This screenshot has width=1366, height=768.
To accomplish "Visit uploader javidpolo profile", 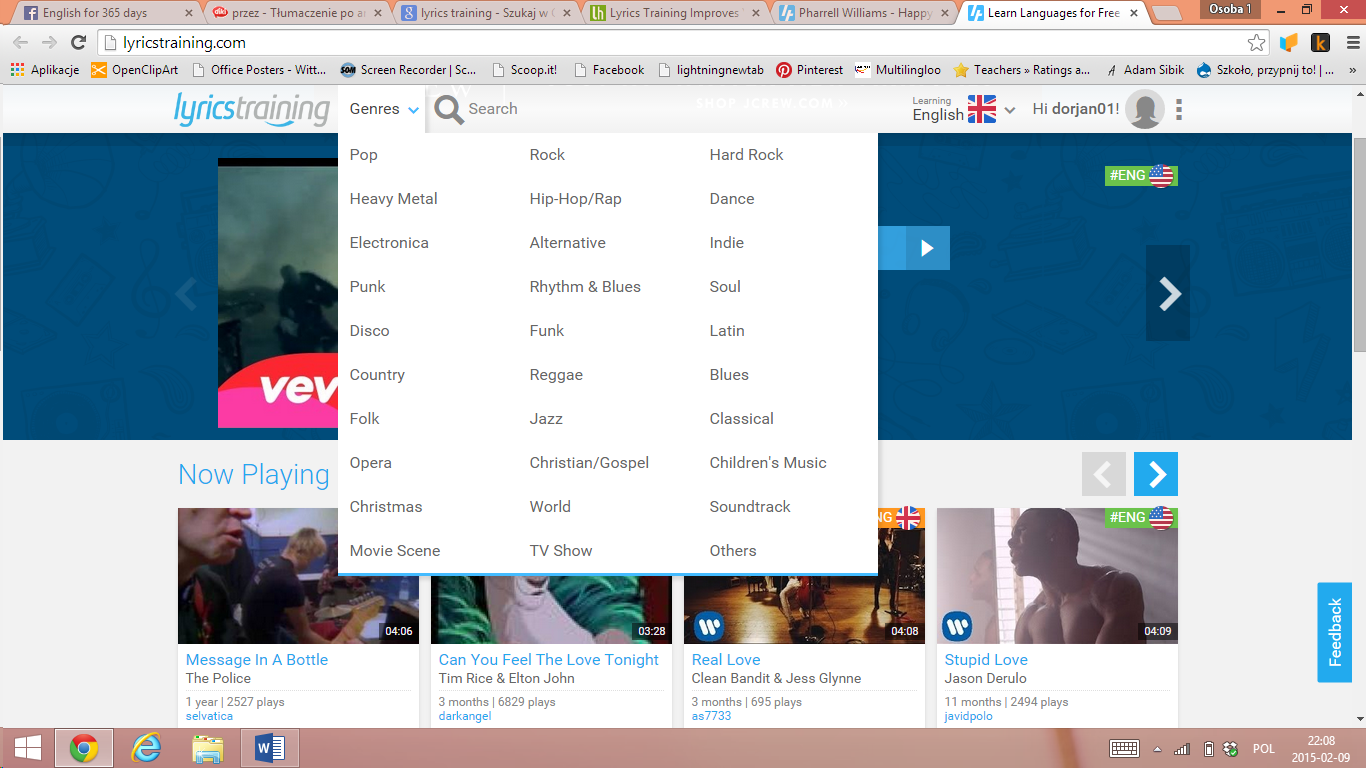I will 969,716.
